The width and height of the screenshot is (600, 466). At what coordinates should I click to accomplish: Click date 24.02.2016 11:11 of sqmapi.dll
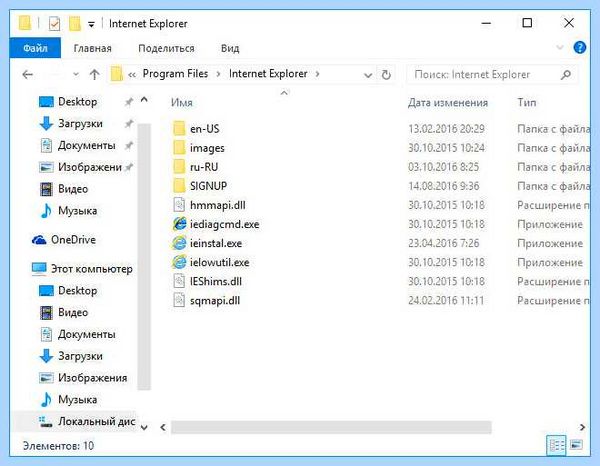tap(446, 300)
